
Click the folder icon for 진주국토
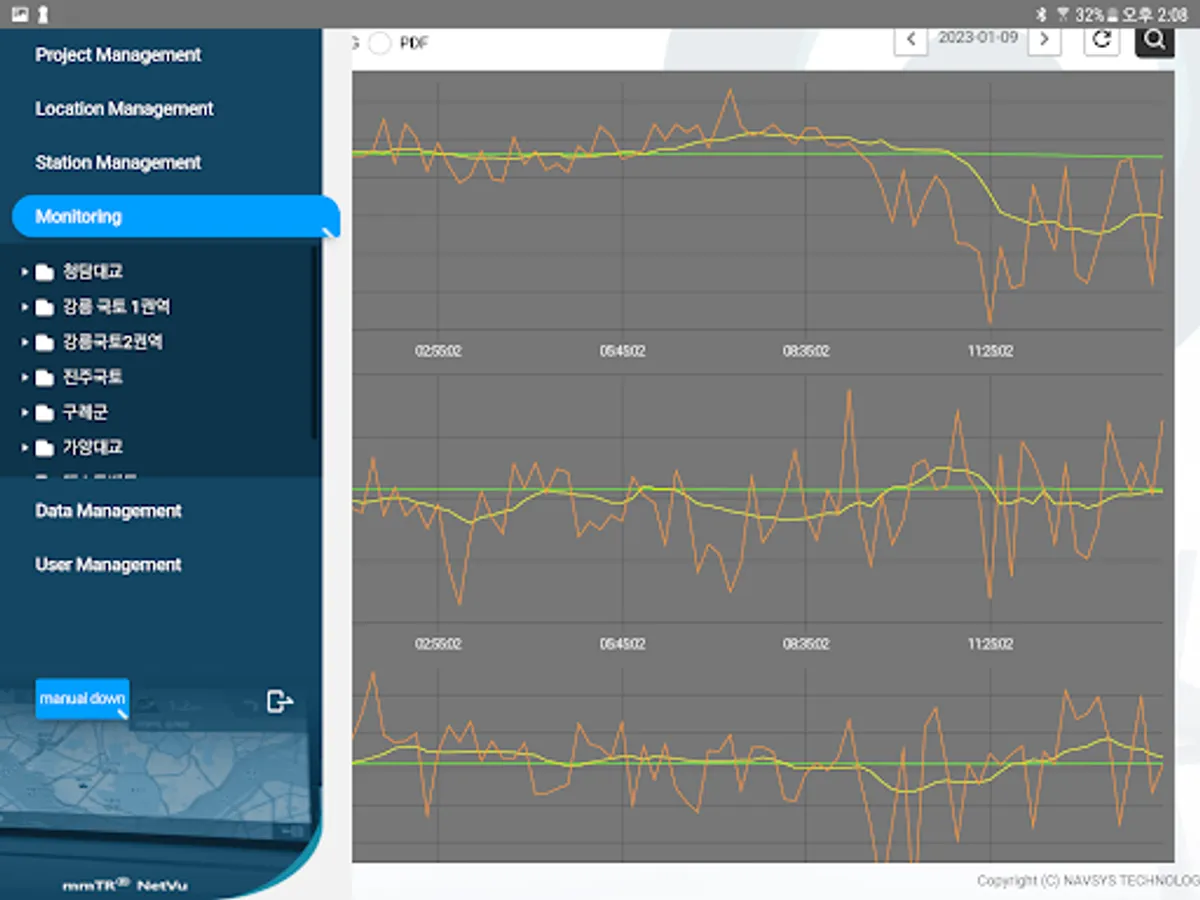pos(44,378)
